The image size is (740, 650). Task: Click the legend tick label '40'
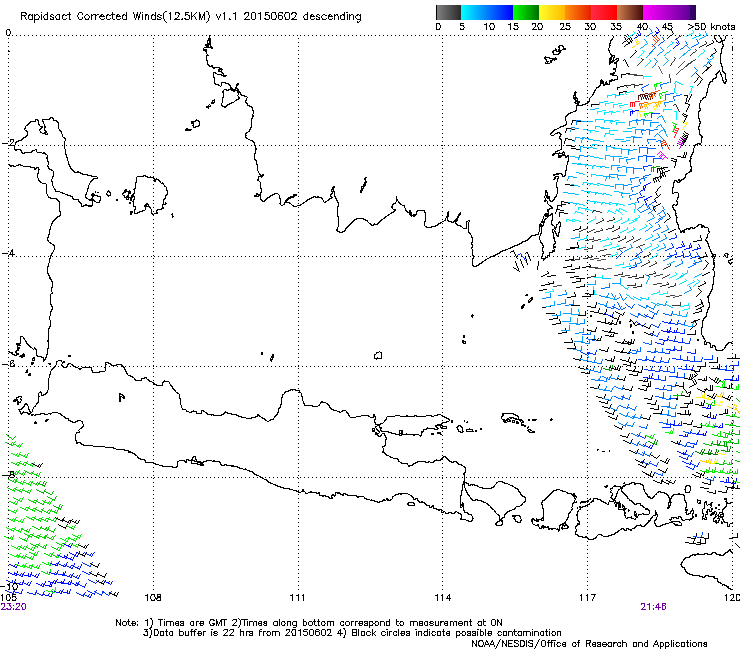point(642,27)
